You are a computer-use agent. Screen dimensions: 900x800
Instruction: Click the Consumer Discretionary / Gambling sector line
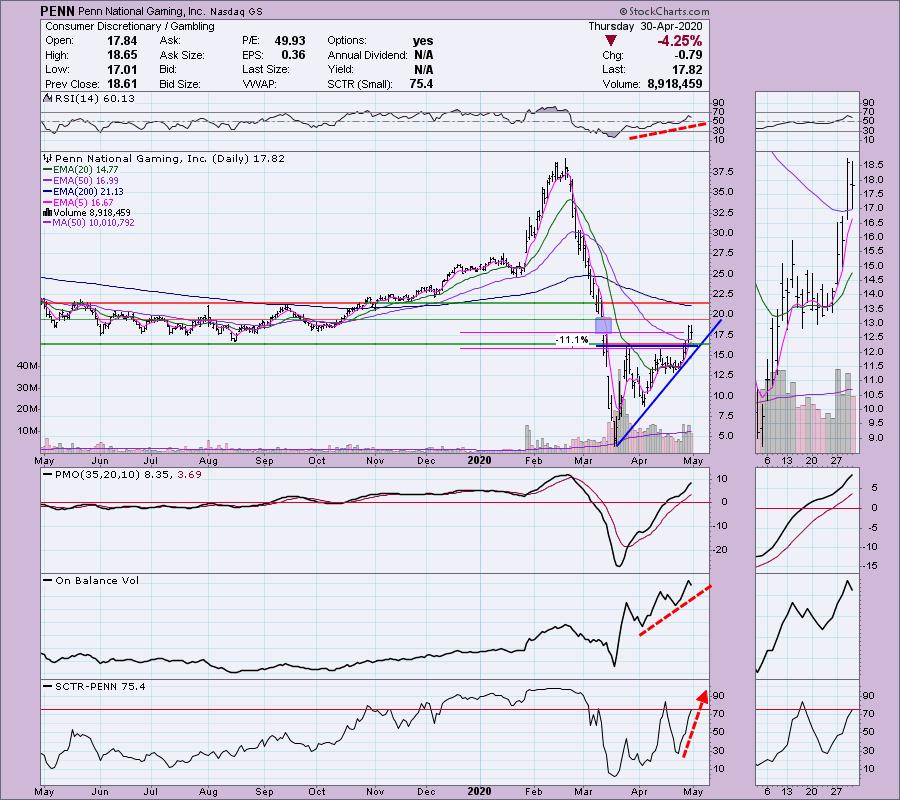coord(130,26)
